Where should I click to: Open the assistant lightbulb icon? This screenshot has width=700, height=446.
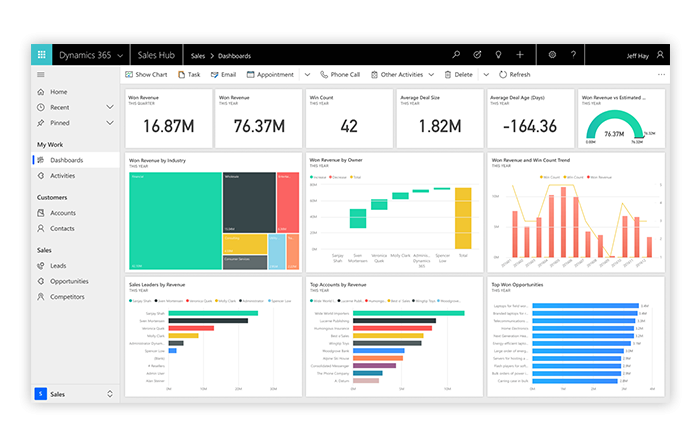[498, 55]
